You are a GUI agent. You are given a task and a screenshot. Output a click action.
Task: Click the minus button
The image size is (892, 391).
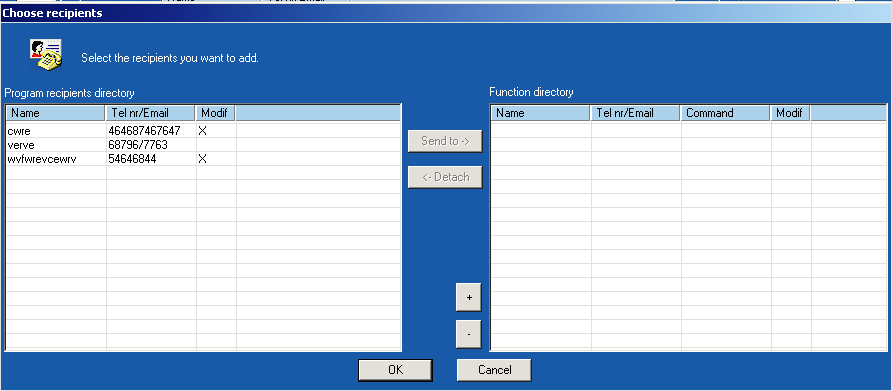[x=468, y=334]
